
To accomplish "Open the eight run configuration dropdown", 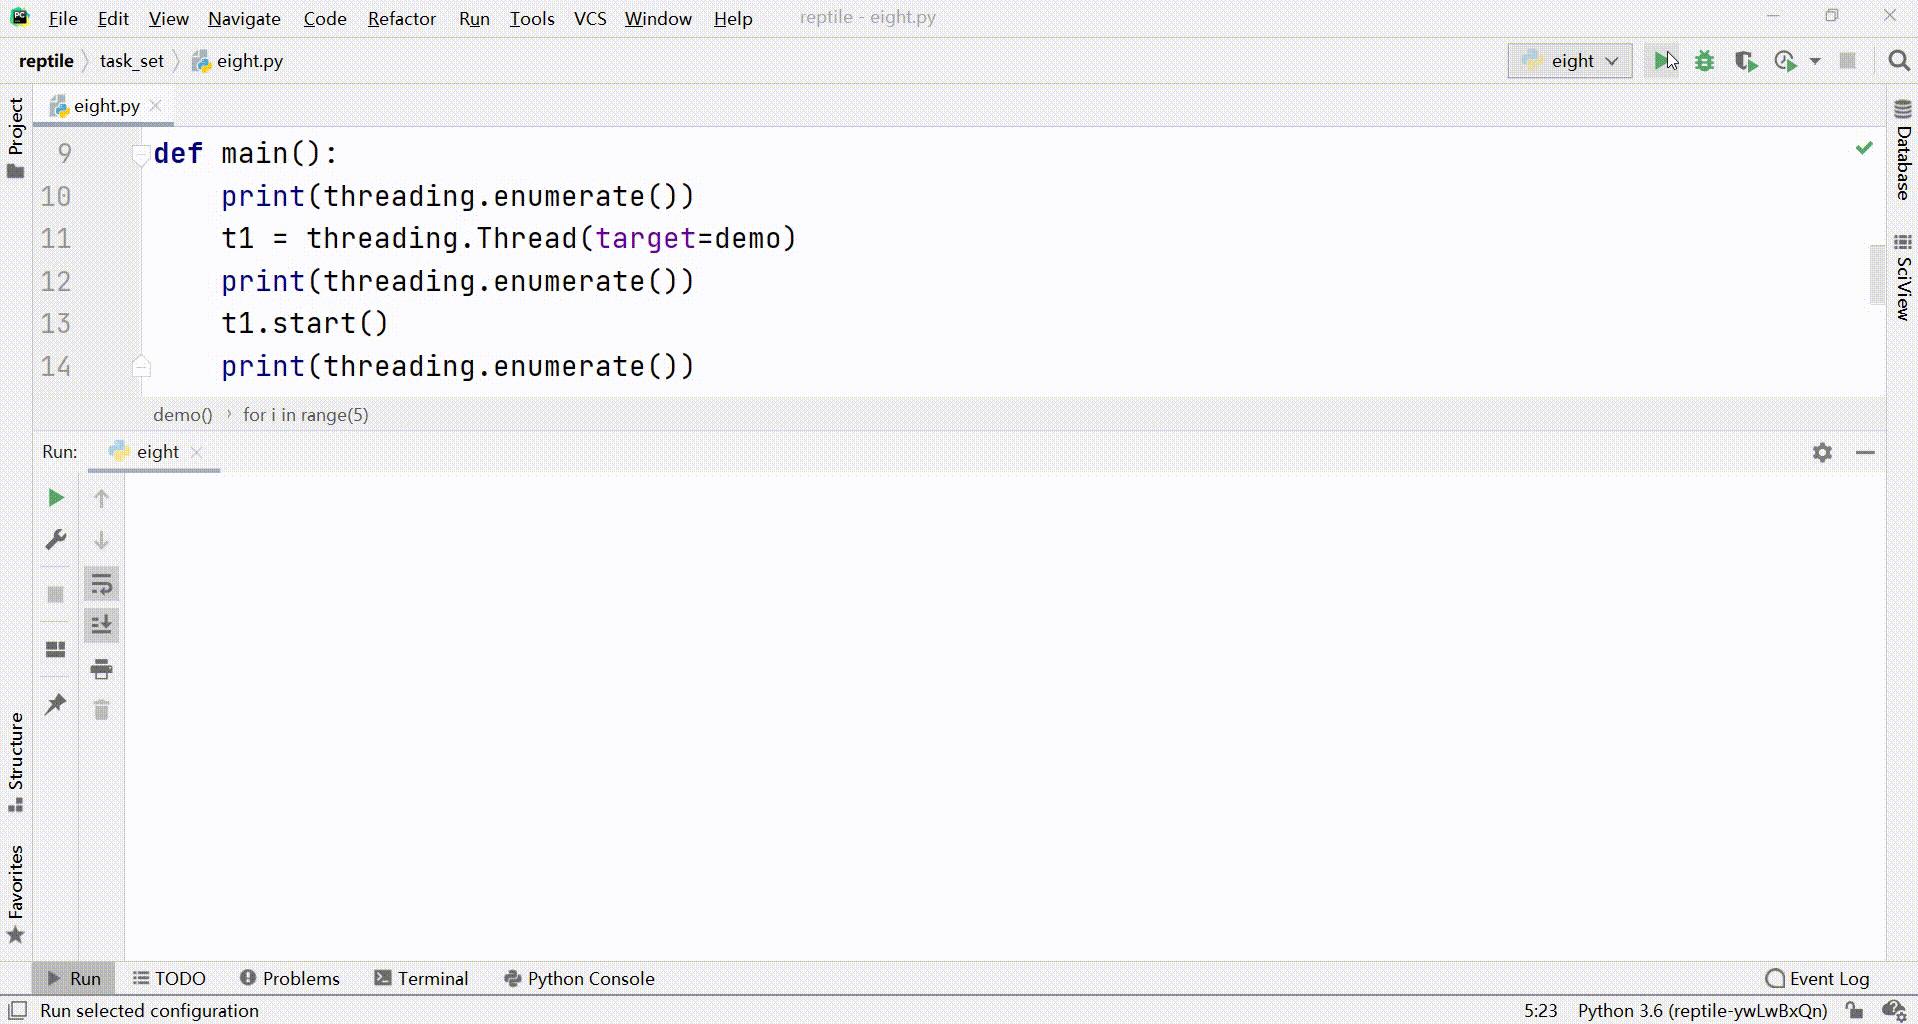I will [1570, 61].
